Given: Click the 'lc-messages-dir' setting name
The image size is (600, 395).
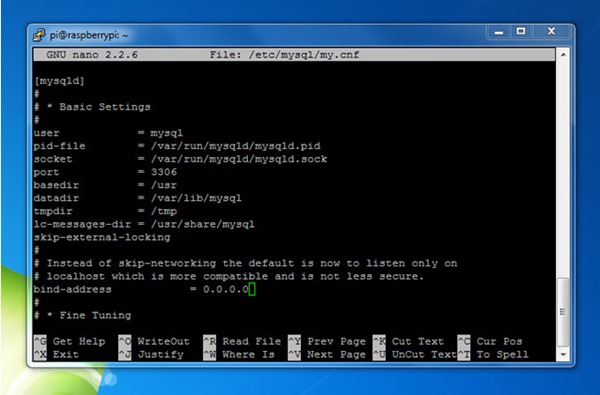Looking at the screenshot, I should (x=82, y=224).
